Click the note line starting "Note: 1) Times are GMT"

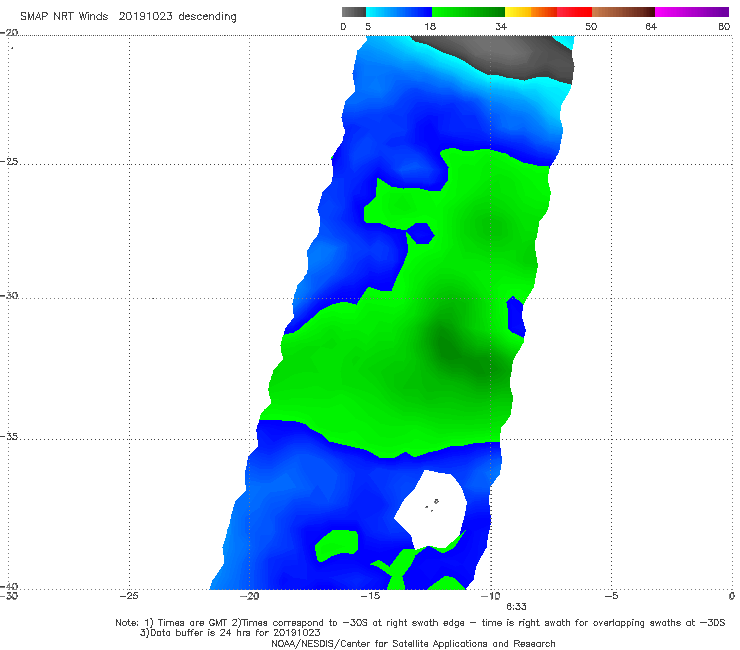point(420,623)
